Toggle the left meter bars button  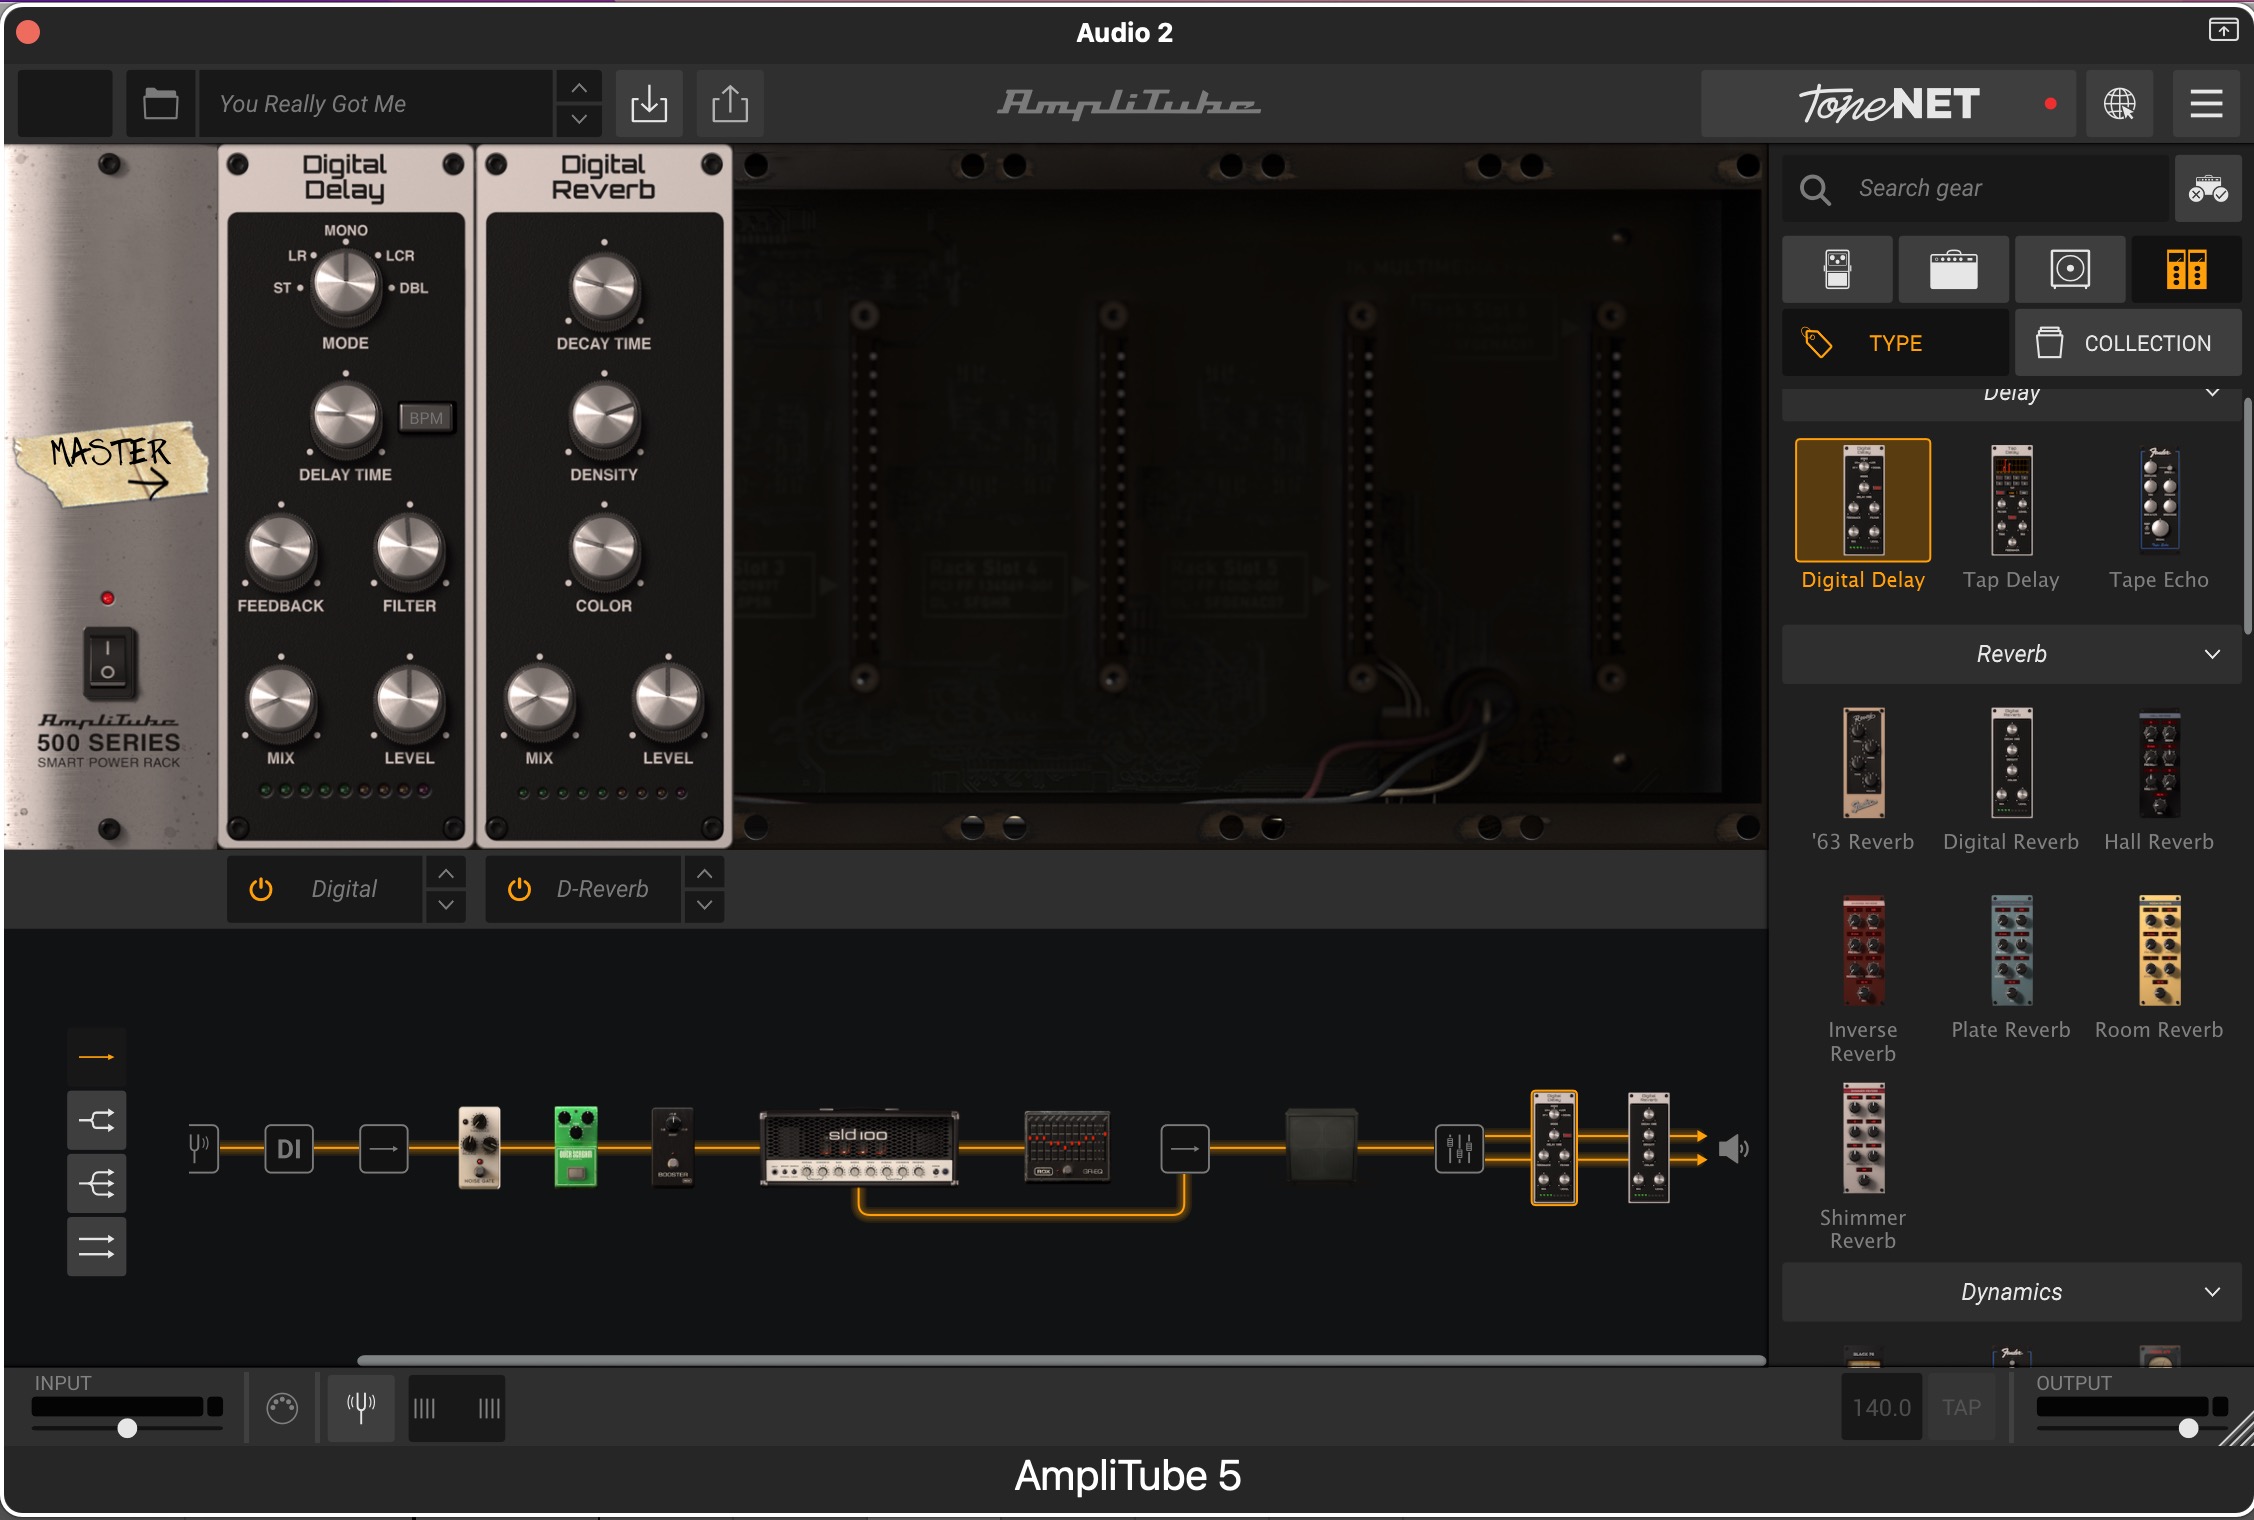click(x=425, y=1408)
